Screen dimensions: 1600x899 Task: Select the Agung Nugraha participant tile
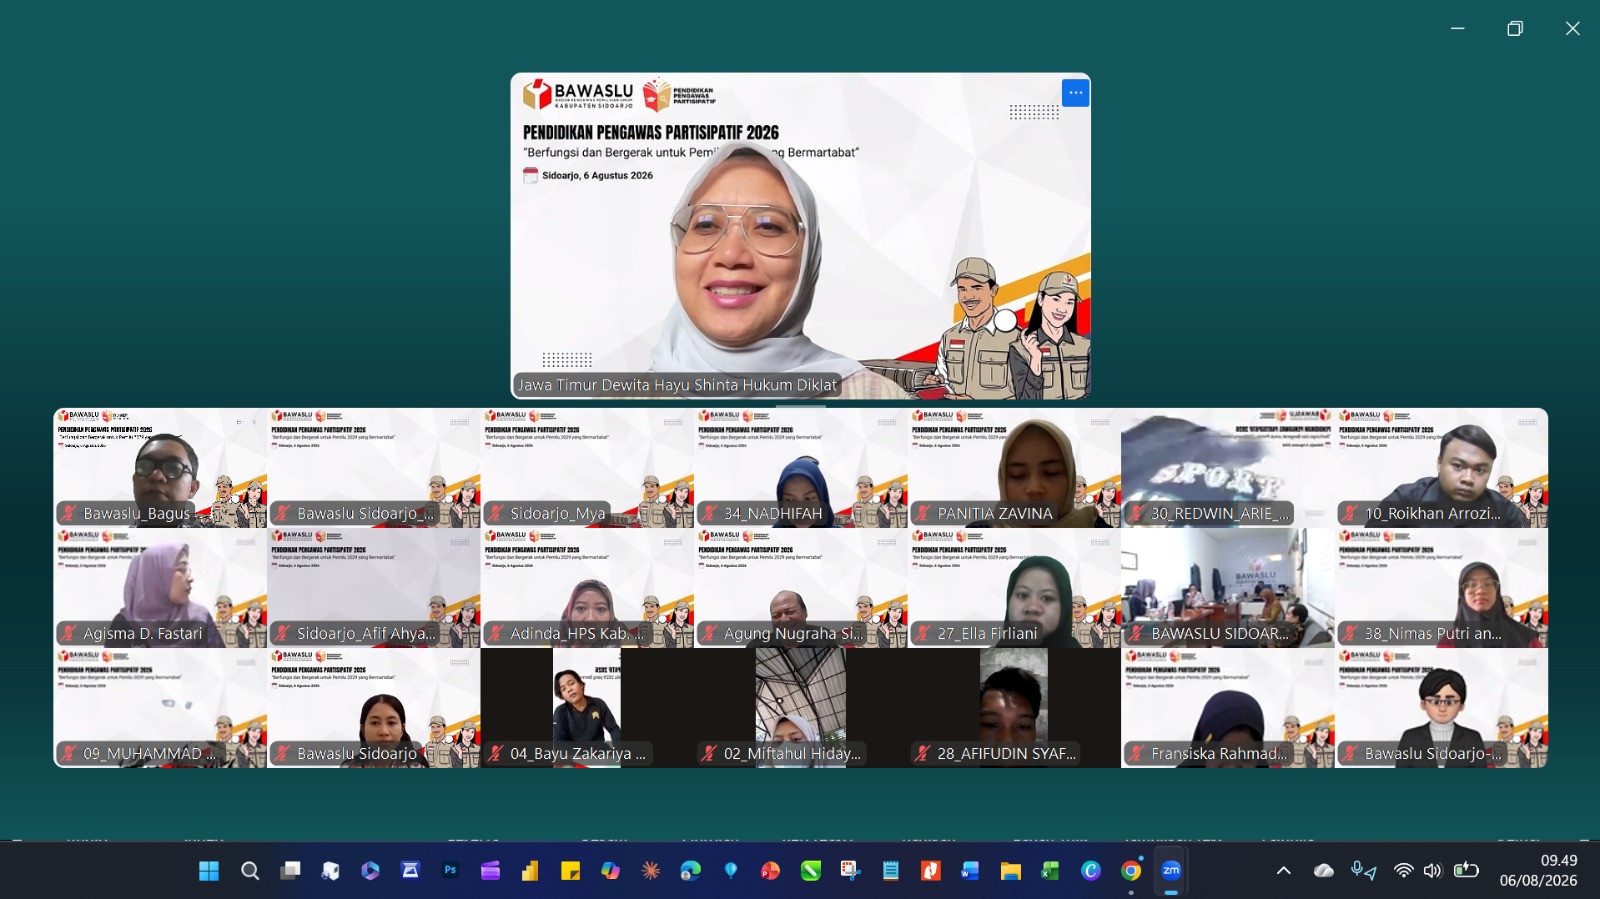click(x=801, y=588)
